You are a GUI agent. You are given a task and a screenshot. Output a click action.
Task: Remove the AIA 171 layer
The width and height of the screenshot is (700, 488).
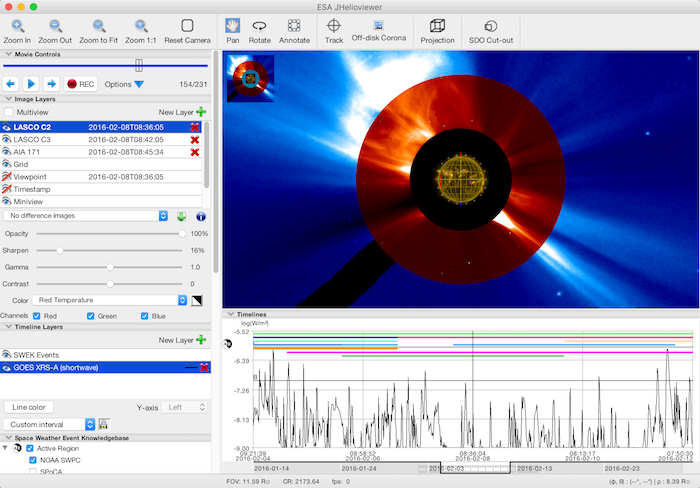[x=195, y=152]
